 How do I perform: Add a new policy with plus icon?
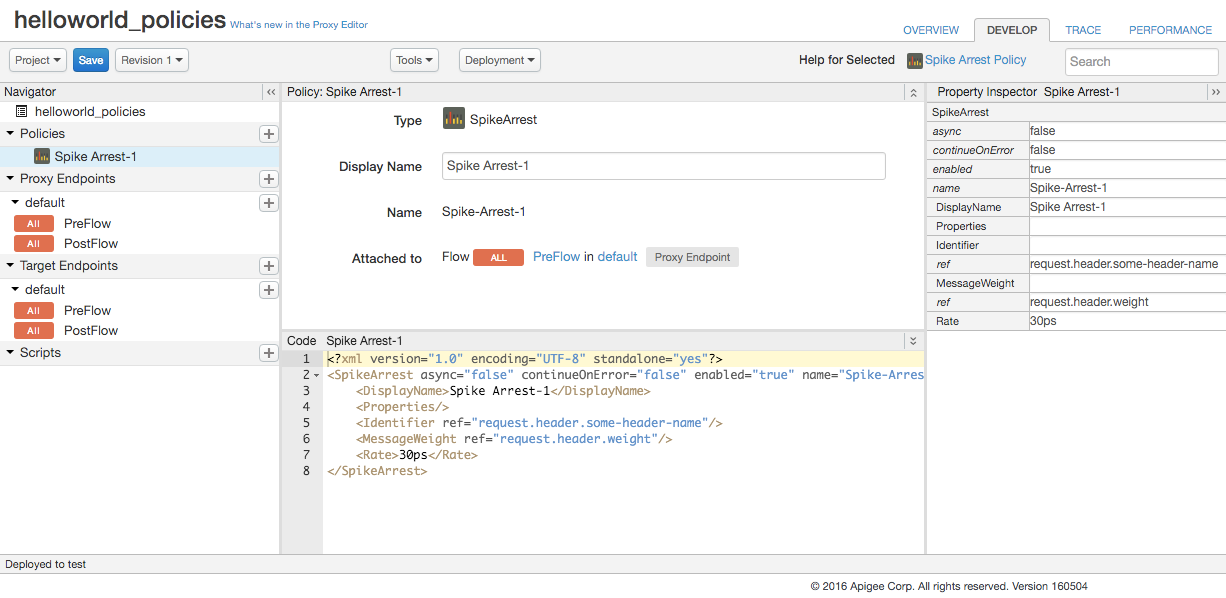268,134
